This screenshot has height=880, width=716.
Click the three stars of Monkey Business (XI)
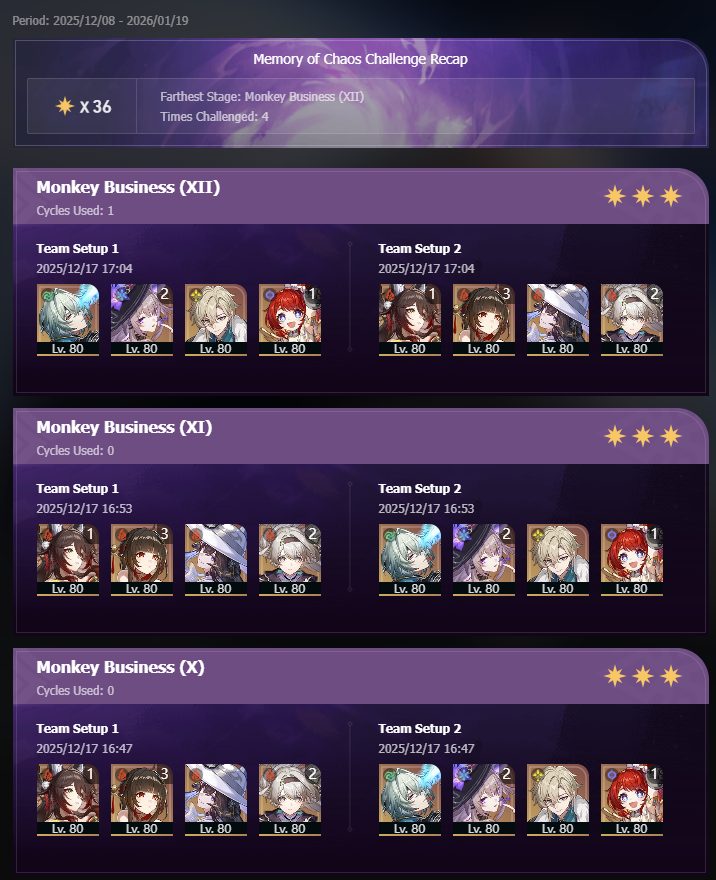643,436
